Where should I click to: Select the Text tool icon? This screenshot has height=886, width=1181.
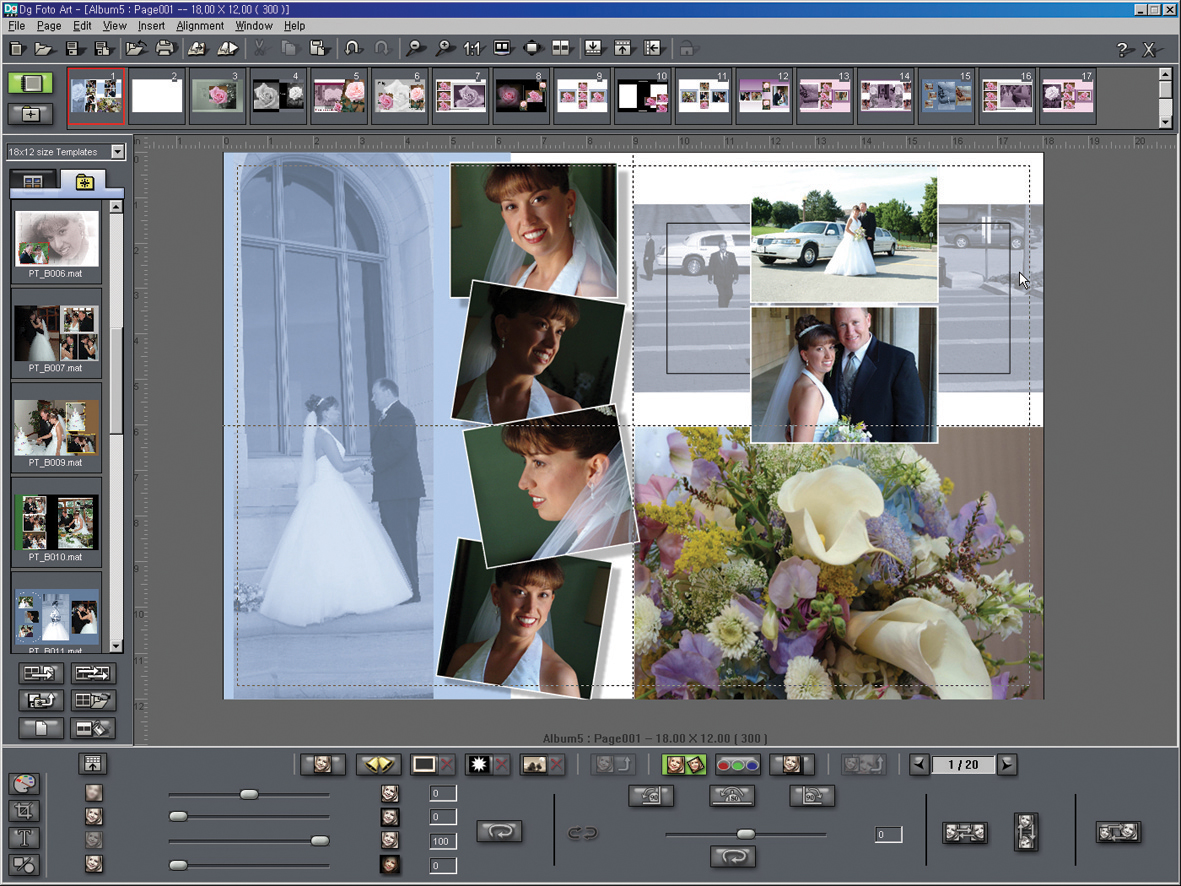coord(24,838)
